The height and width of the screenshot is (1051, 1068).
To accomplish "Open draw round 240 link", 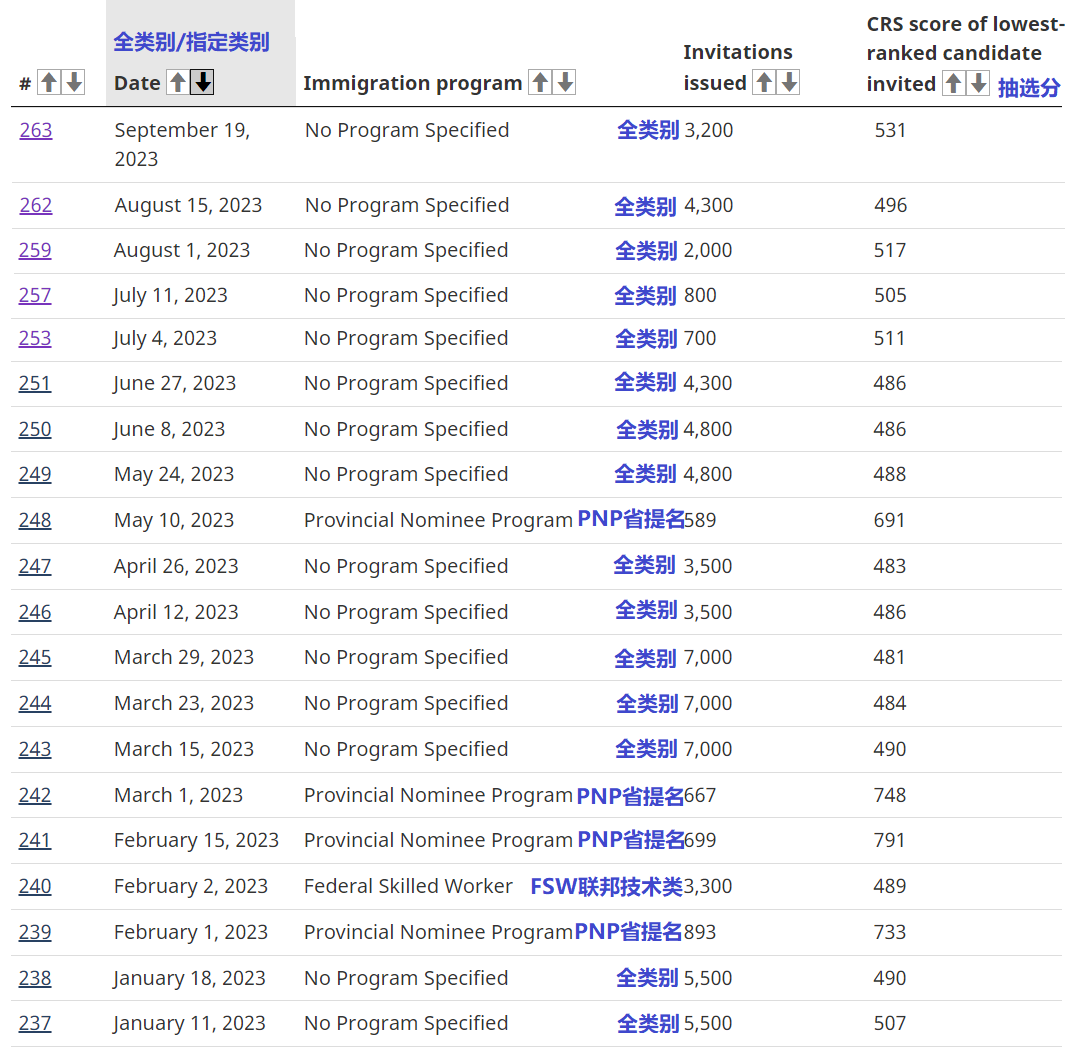I will click(x=35, y=886).
